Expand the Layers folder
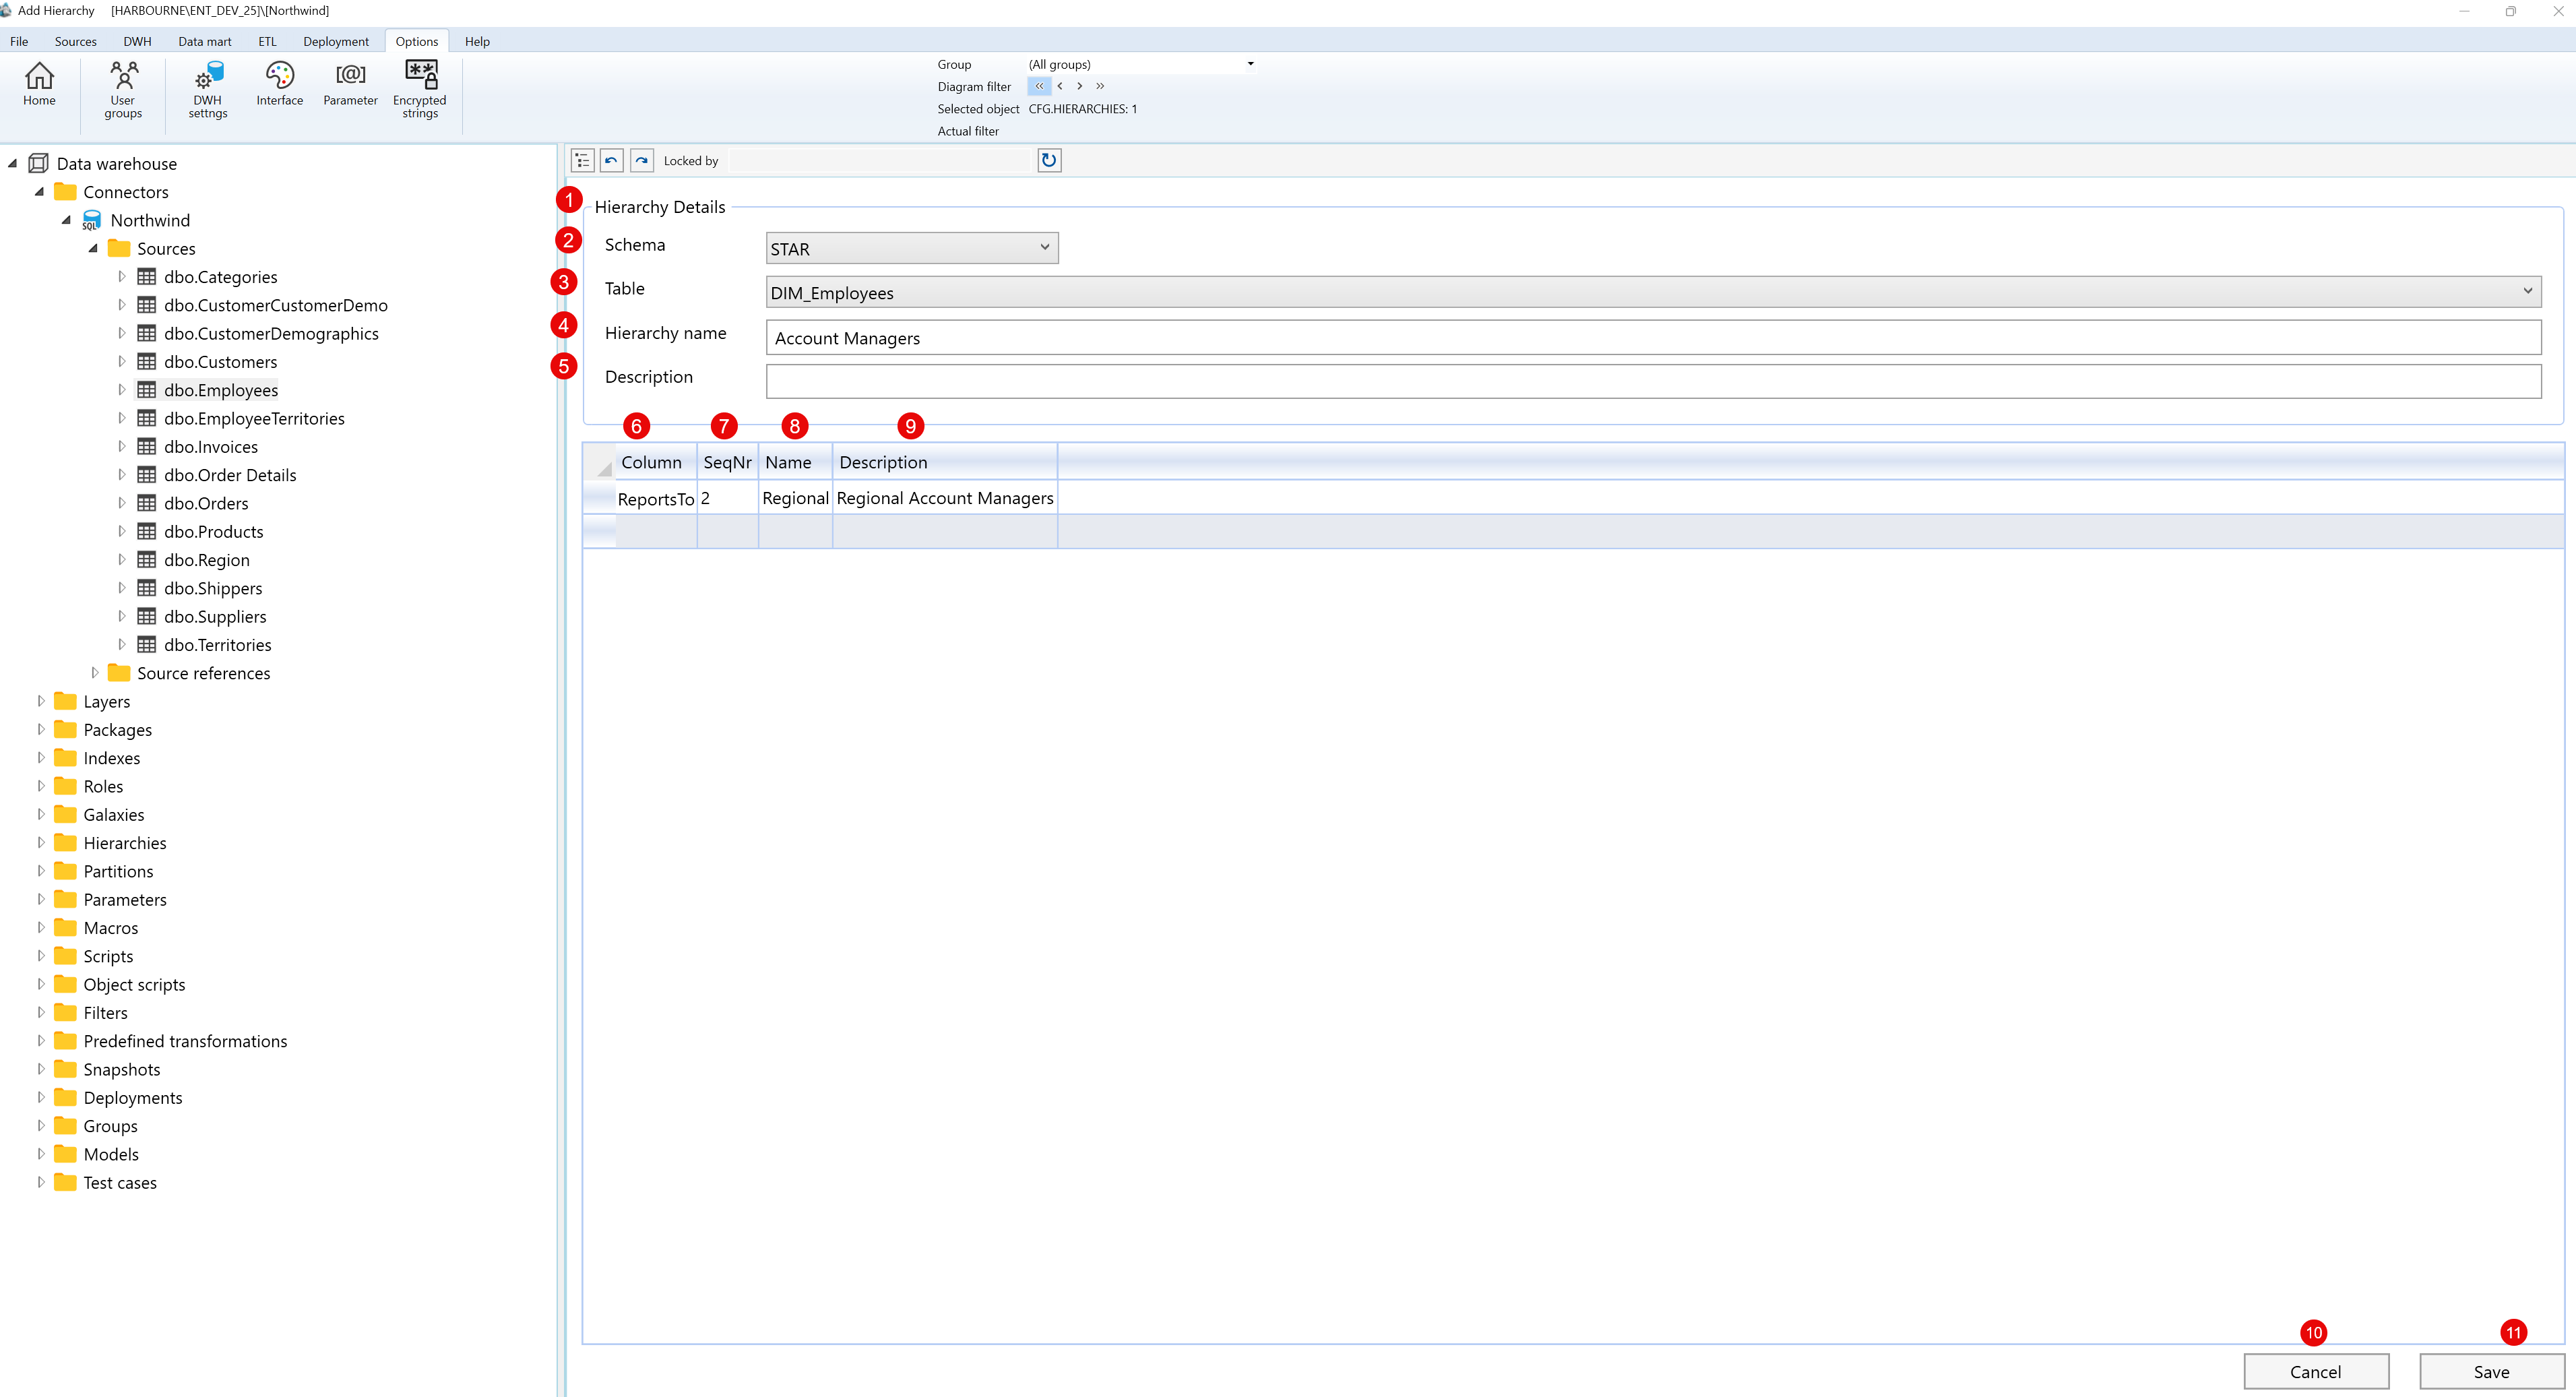The image size is (2576, 1397). pos(41,701)
